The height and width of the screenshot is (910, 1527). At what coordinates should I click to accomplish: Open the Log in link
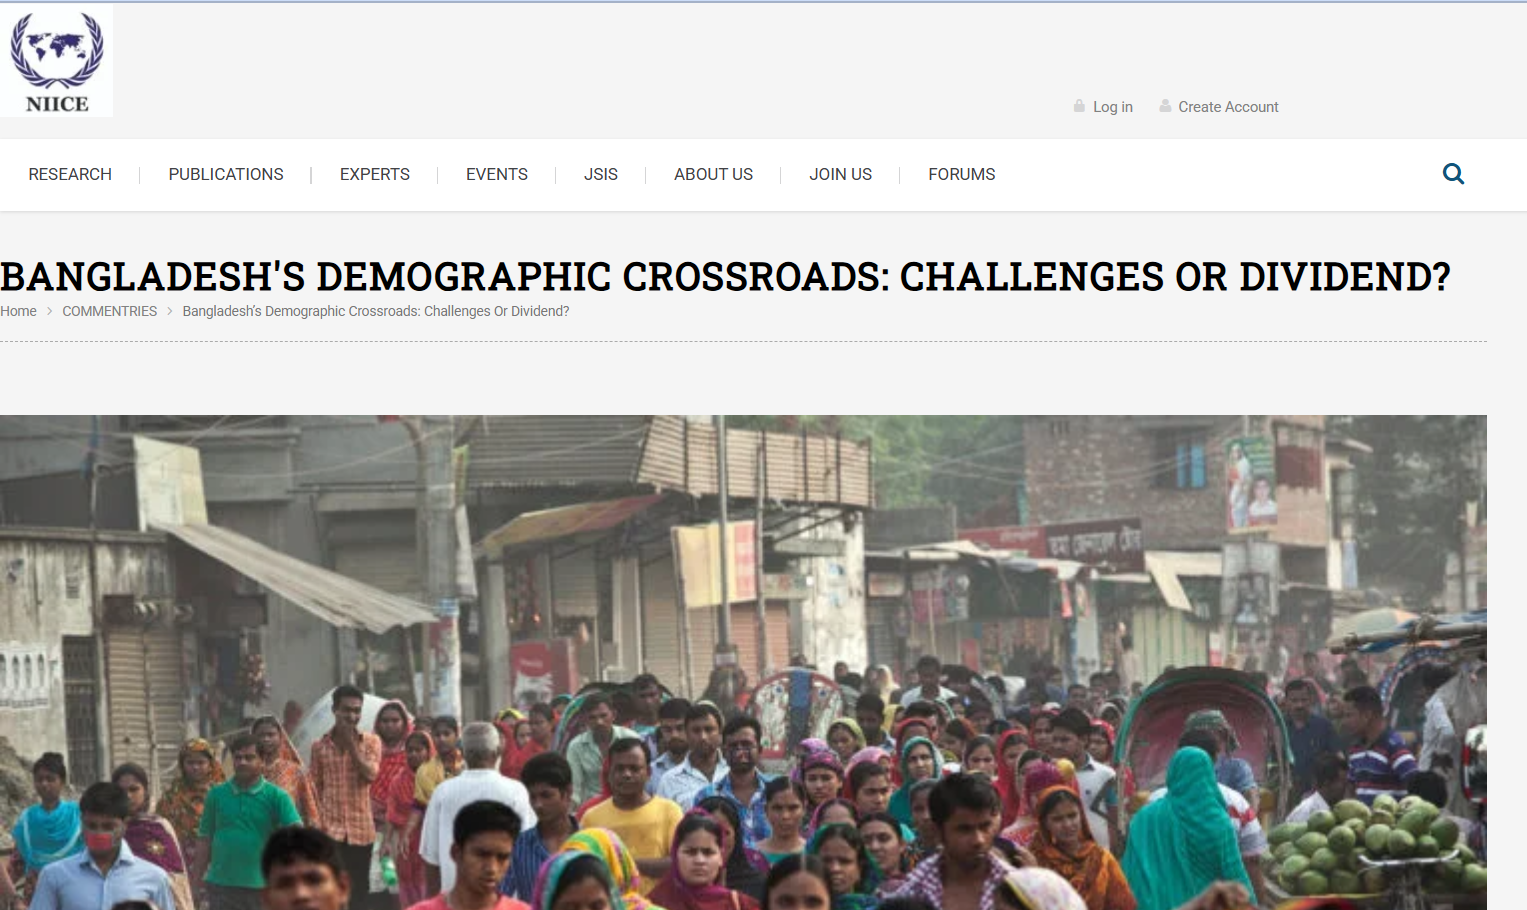coord(1112,107)
